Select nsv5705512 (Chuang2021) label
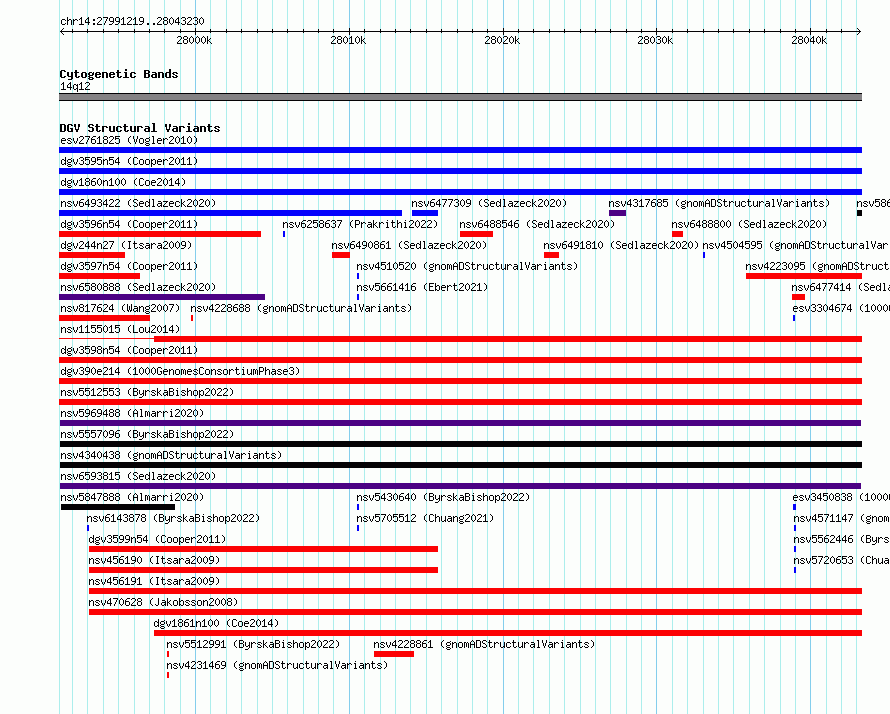 click(x=425, y=518)
